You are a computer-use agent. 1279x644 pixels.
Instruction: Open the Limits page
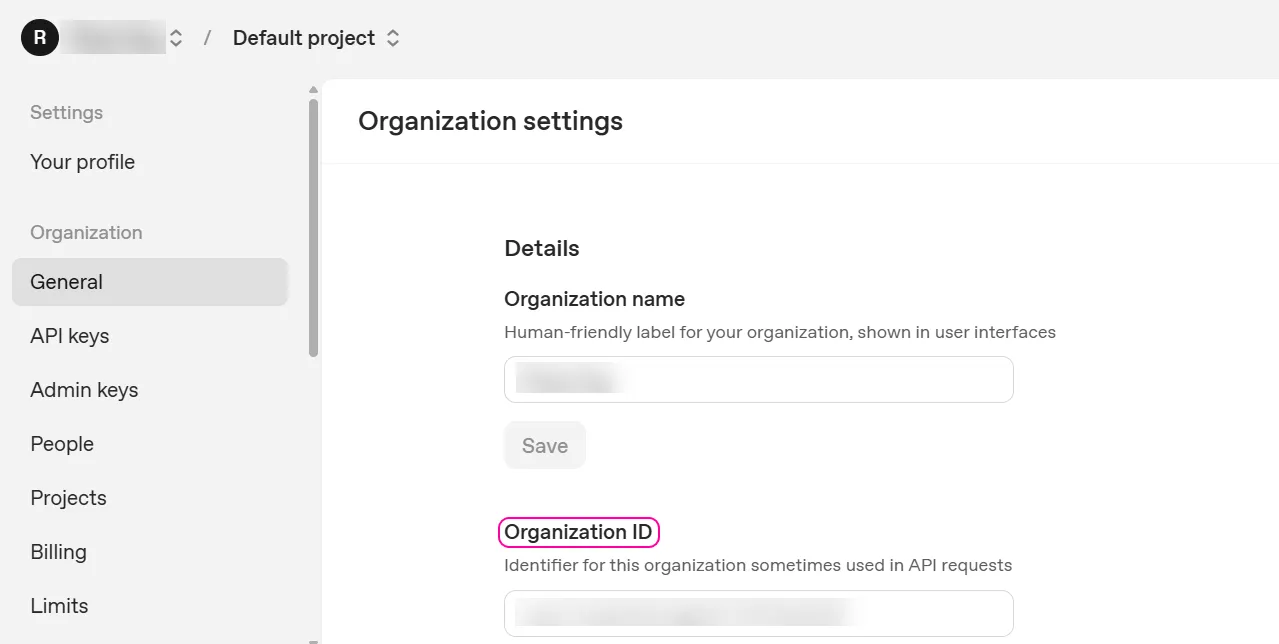59,606
